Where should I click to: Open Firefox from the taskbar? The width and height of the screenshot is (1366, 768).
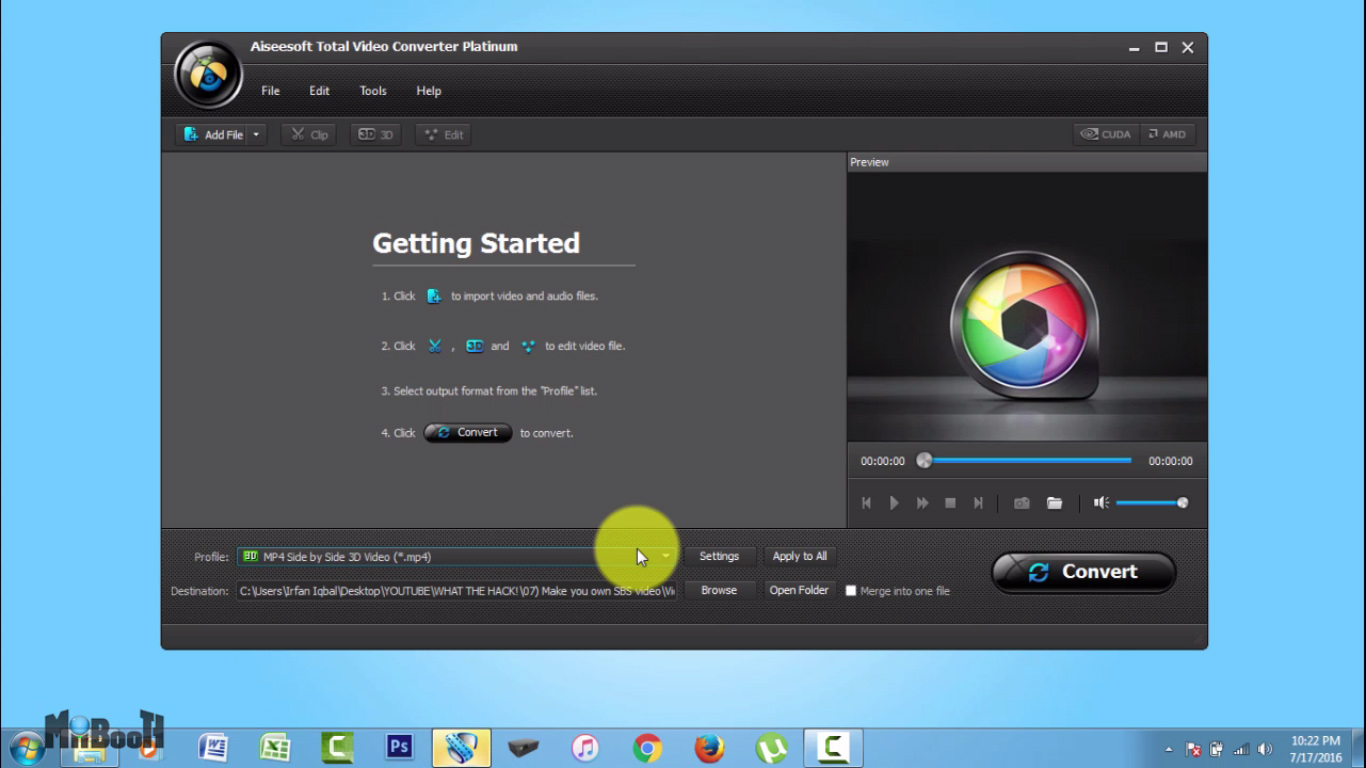(x=709, y=748)
